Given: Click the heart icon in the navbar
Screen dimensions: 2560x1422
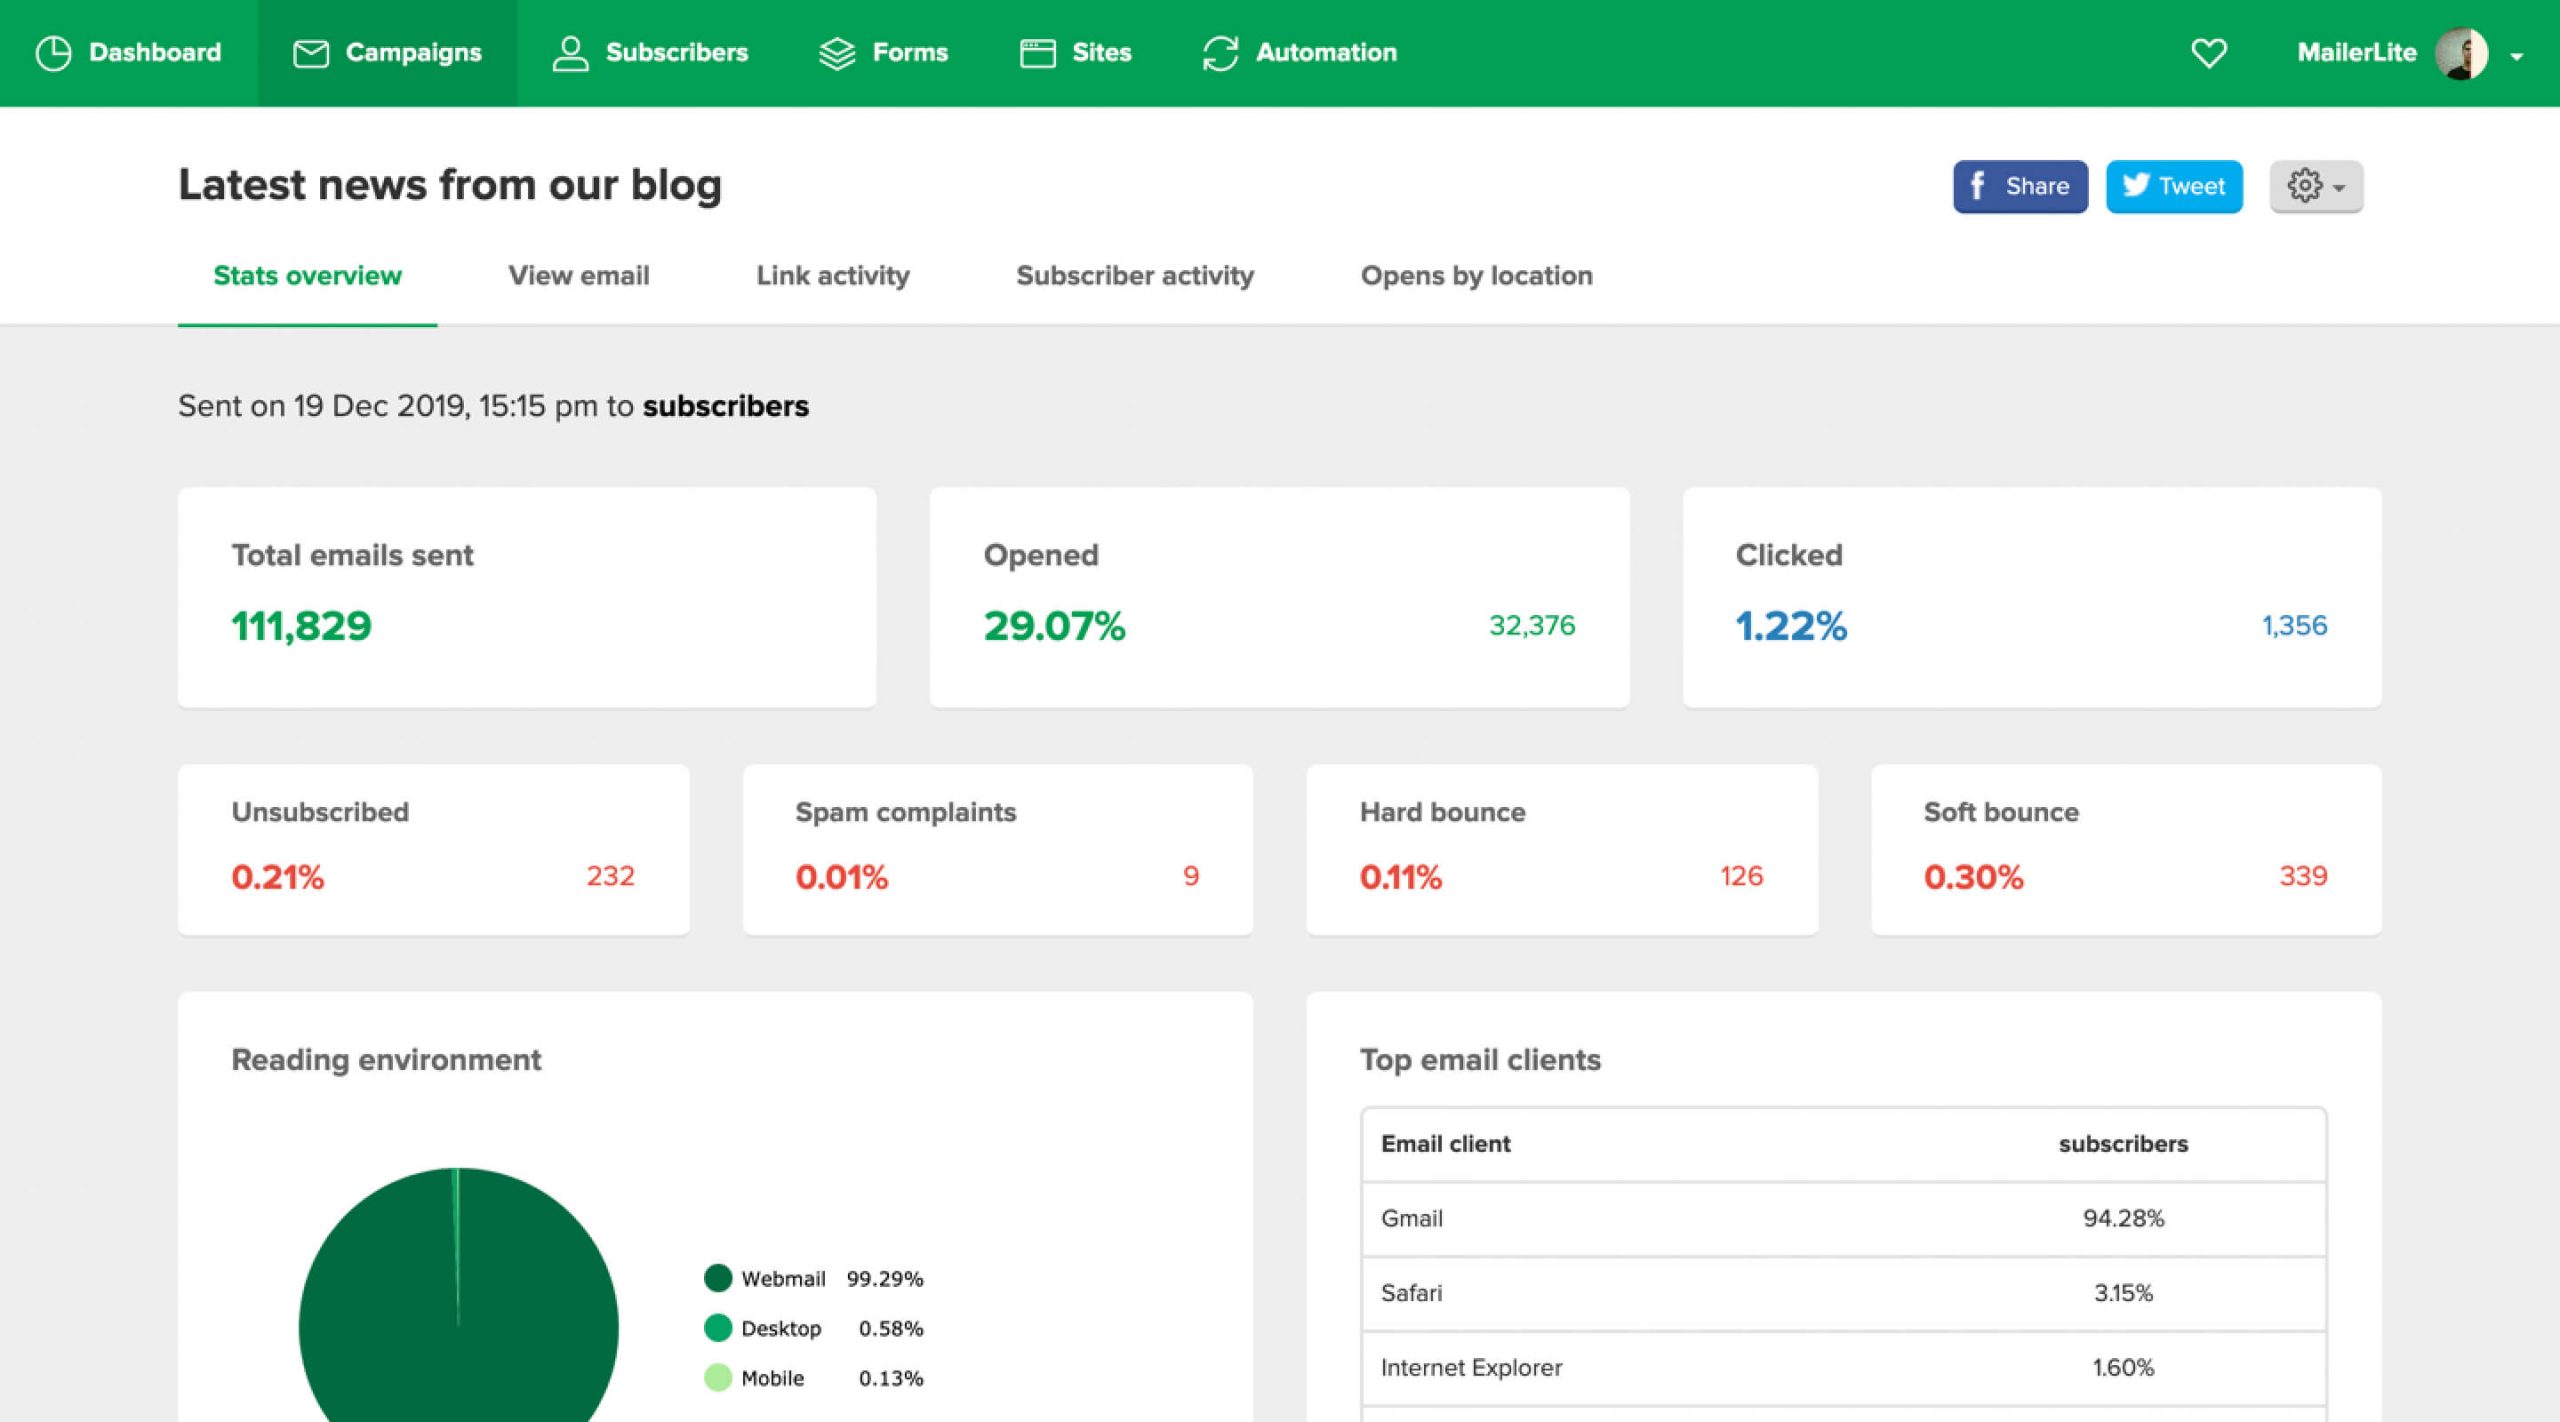Looking at the screenshot, I should click(x=2210, y=52).
